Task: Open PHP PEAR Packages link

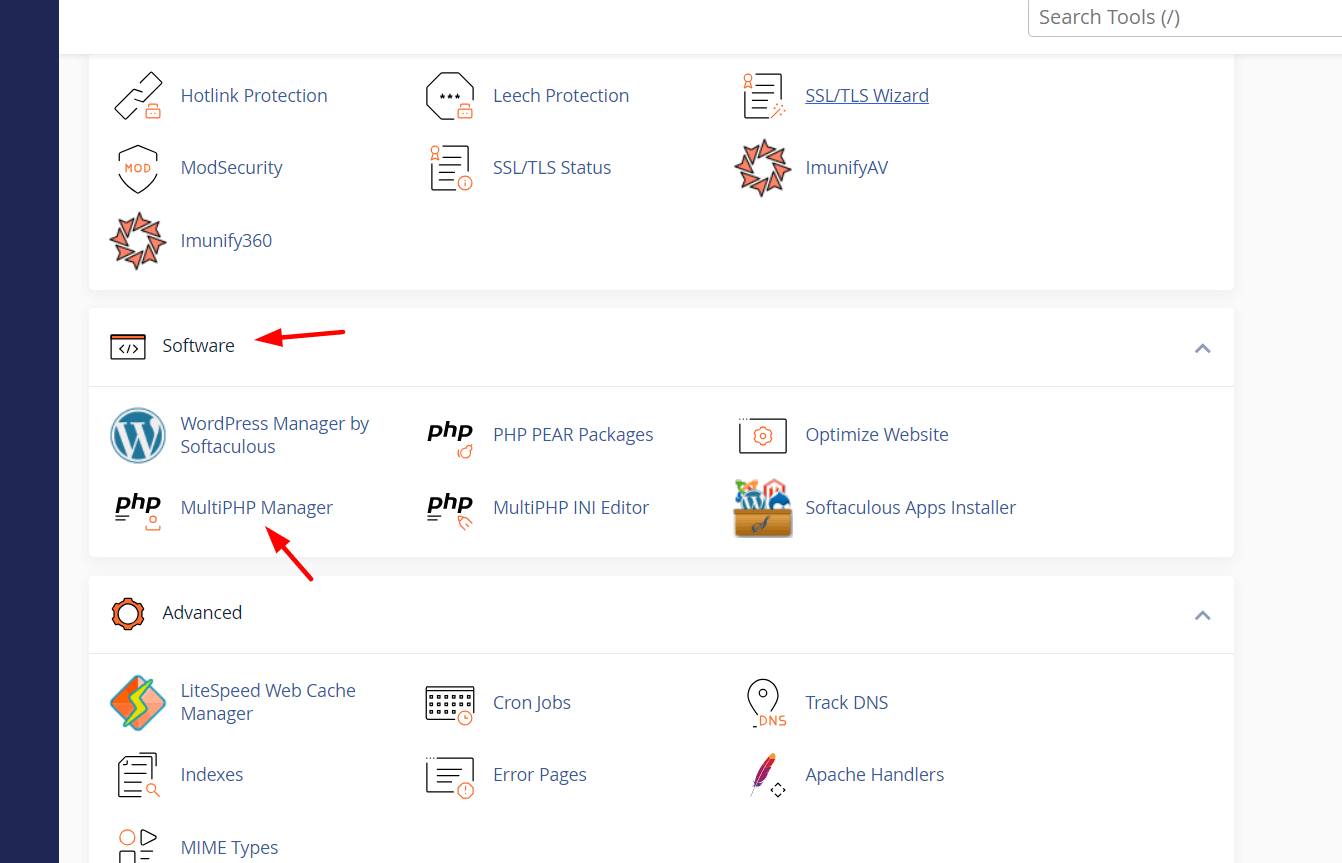Action: (x=573, y=435)
